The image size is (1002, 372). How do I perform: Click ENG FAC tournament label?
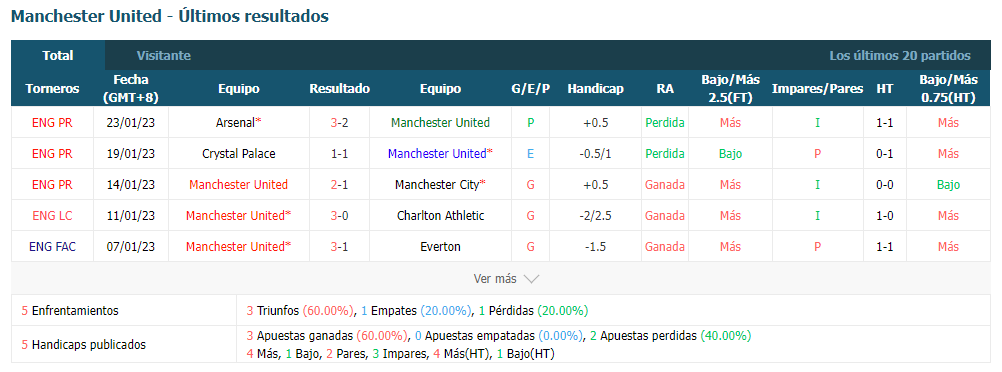(52, 247)
